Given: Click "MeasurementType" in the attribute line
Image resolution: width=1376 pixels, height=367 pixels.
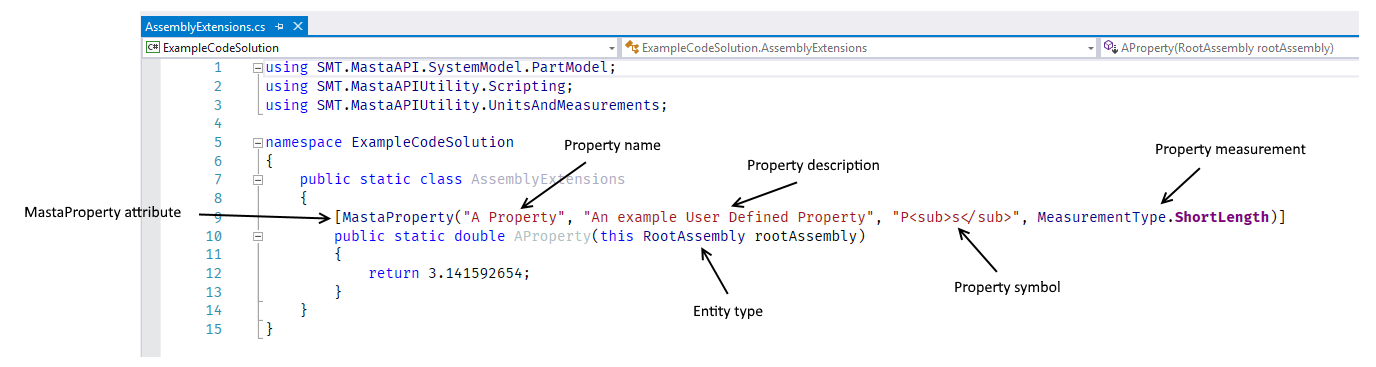Looking at the screenshot, I should click(1101, 217).
